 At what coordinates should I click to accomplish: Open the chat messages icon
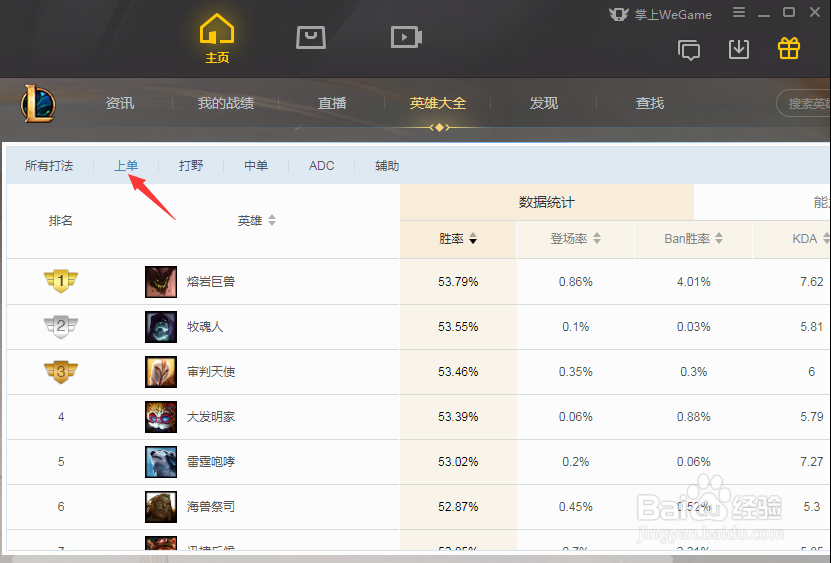coord(689,50)
